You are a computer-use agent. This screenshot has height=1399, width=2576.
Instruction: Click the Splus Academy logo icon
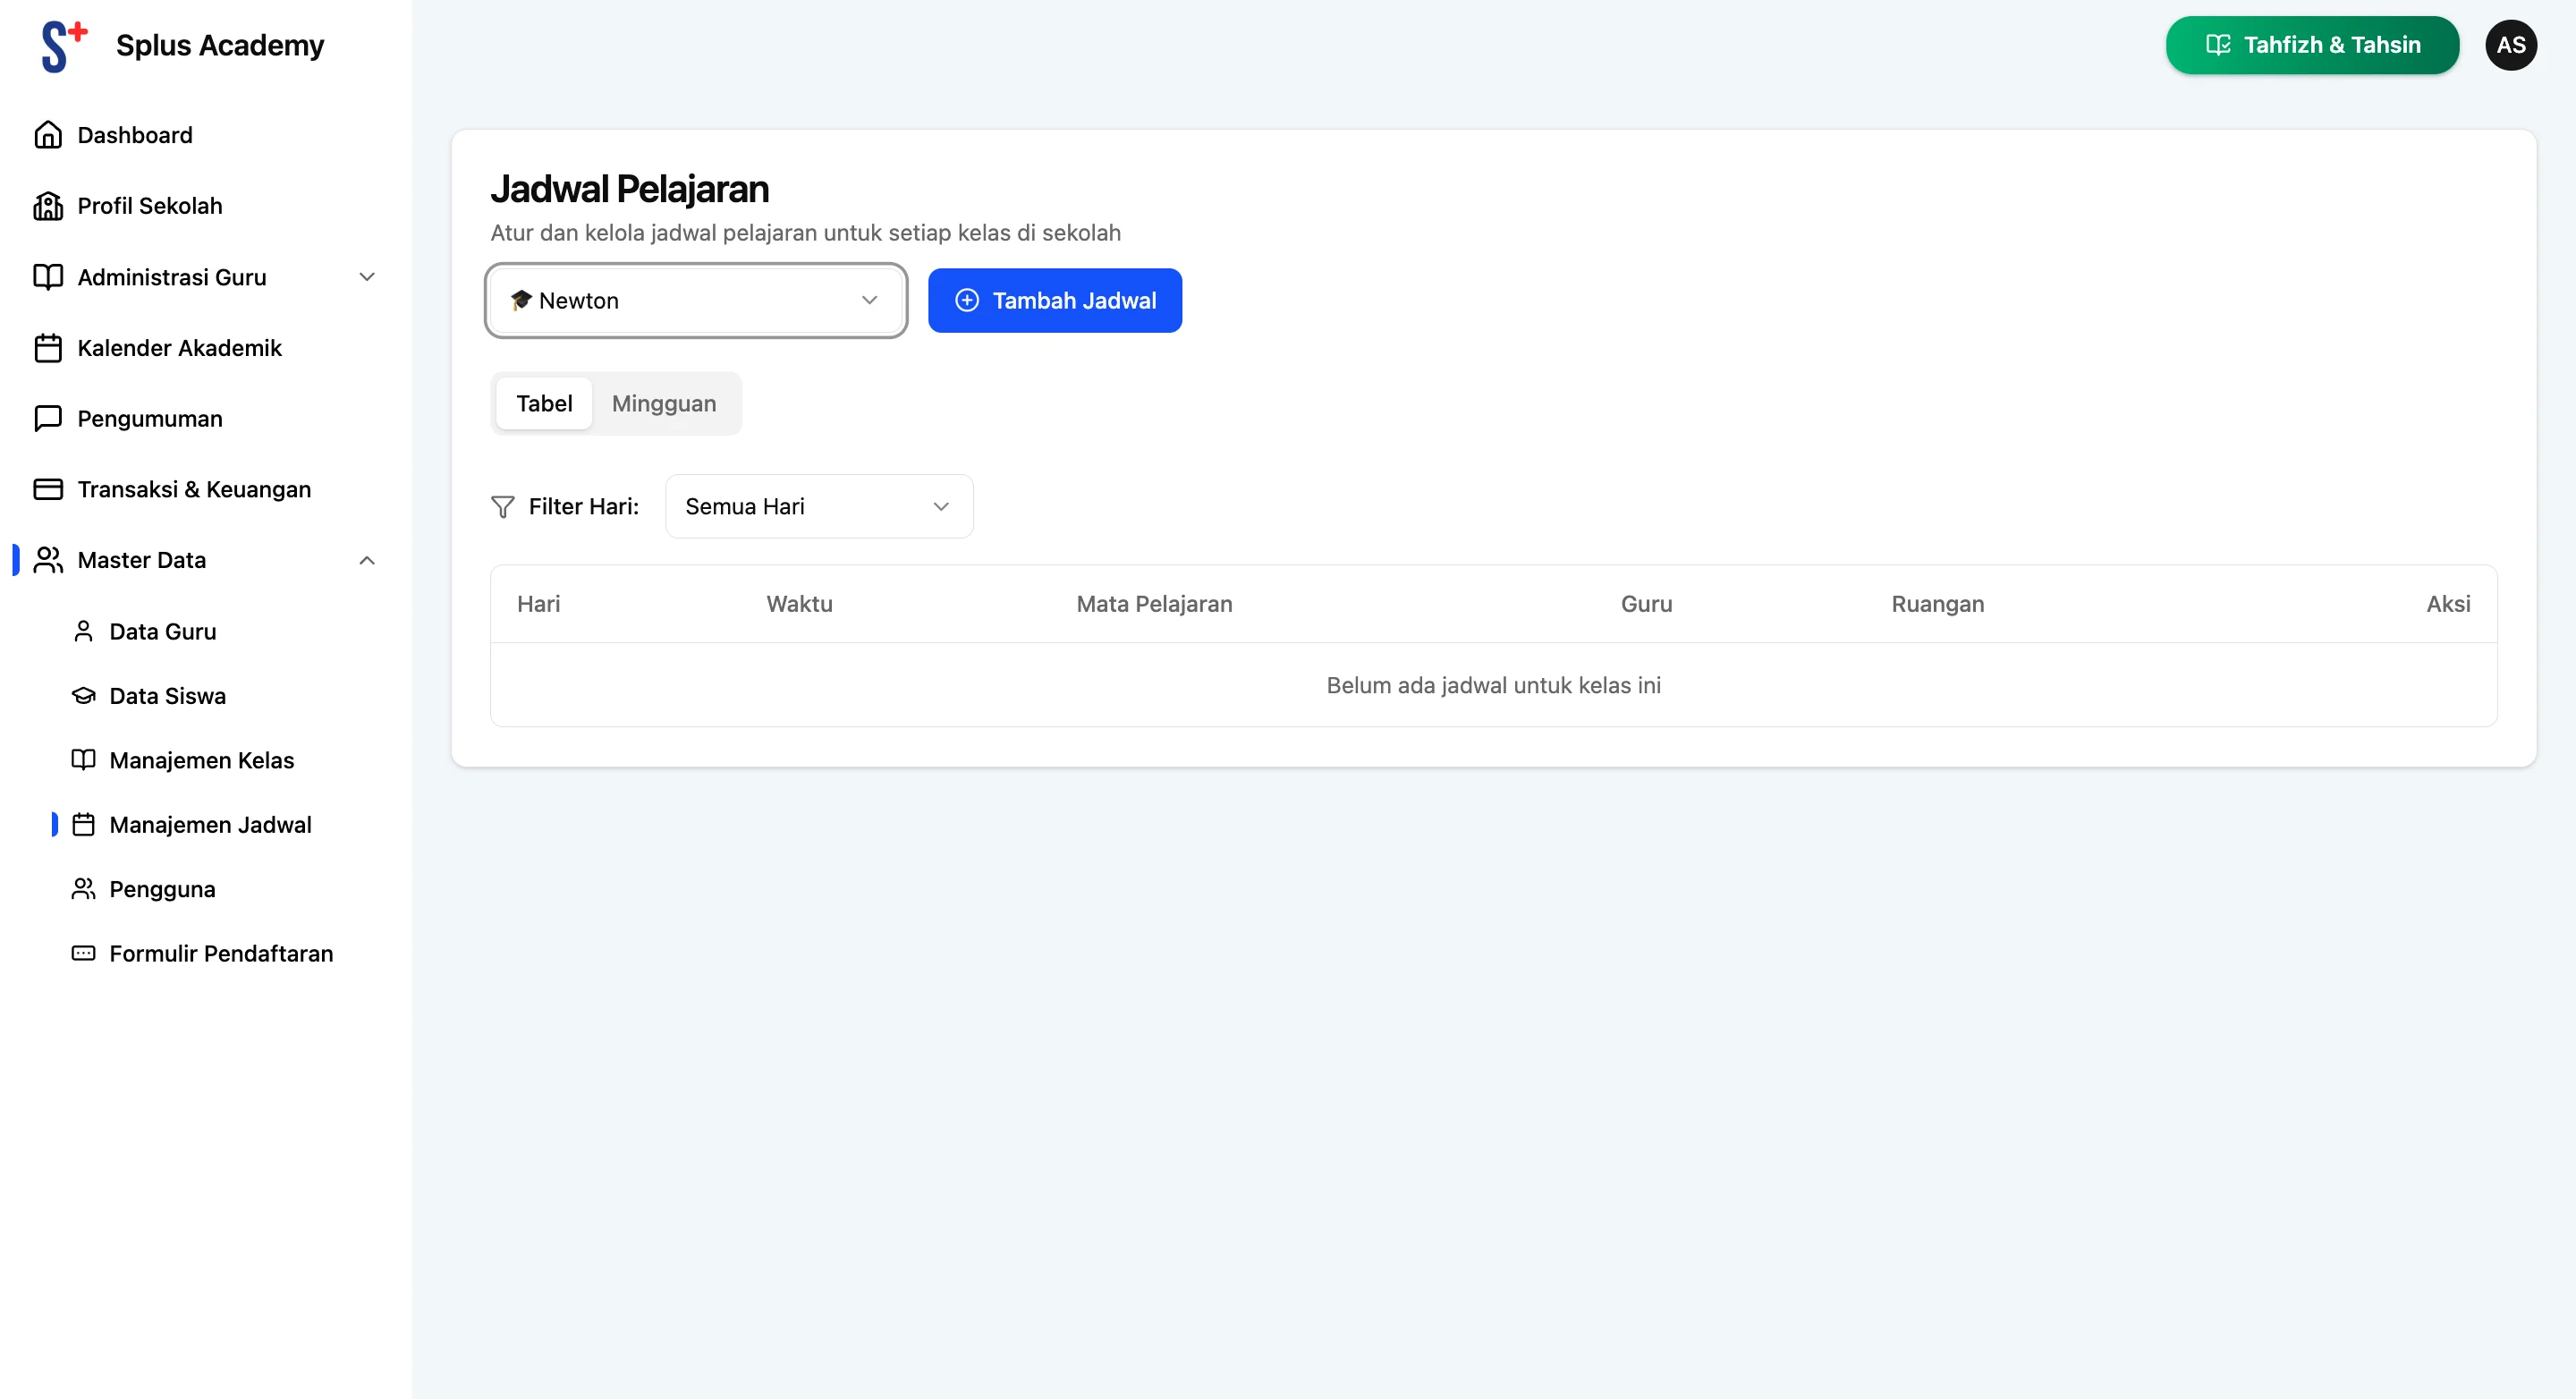(64, 46)
